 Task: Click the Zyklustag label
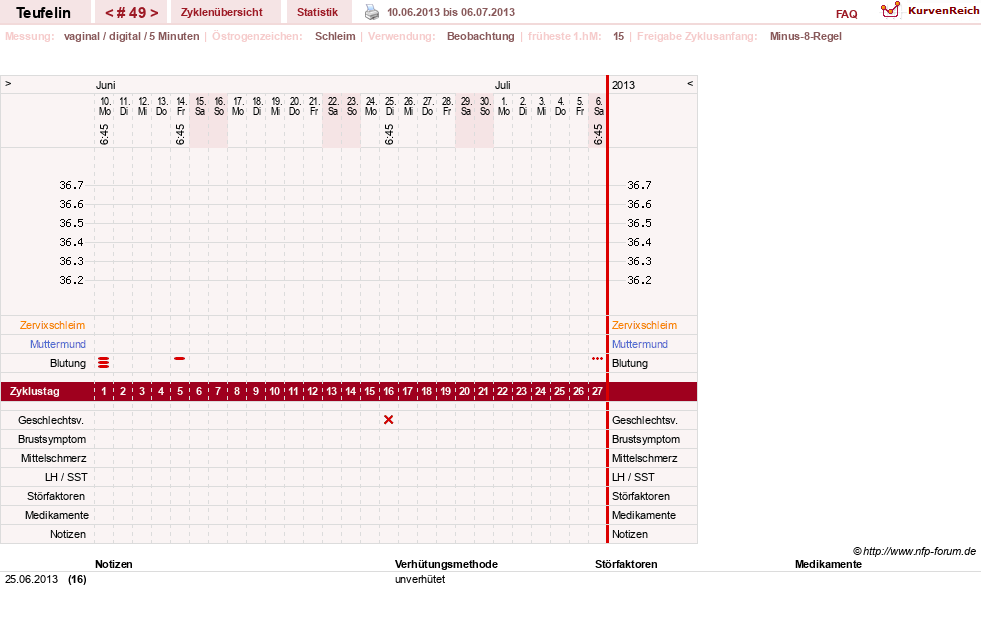(34, 392)
